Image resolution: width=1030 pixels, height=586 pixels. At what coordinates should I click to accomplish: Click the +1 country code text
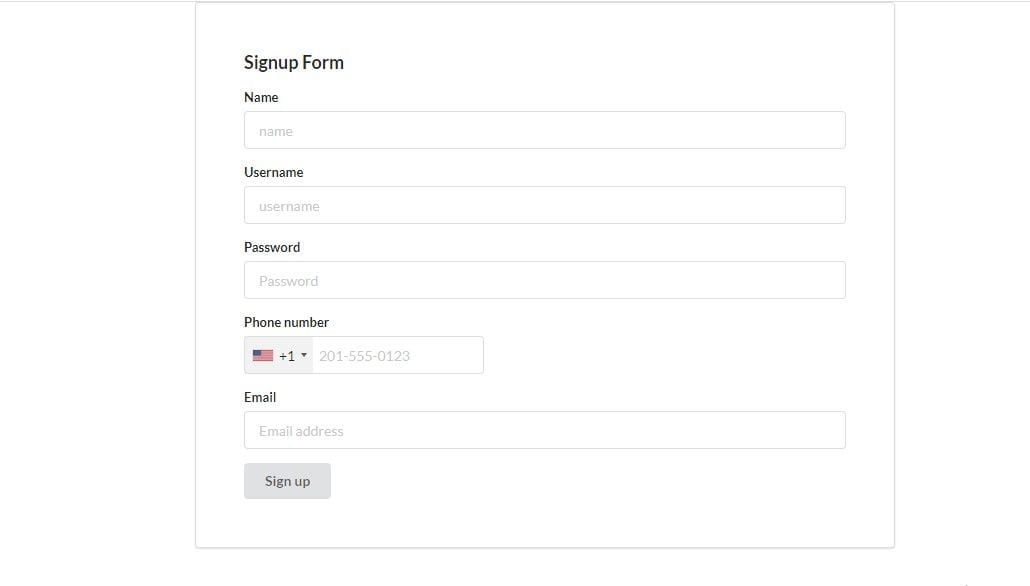[x=287, y=355]
